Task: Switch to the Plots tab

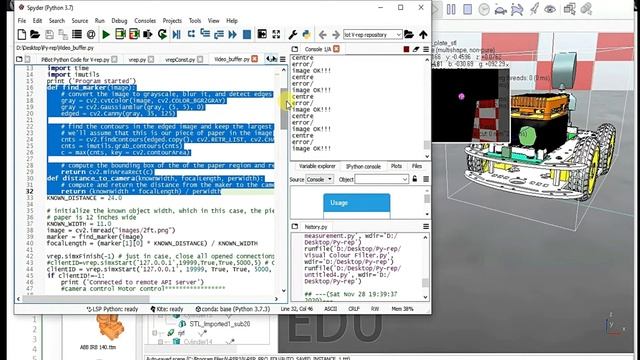Action: point(396,167)
